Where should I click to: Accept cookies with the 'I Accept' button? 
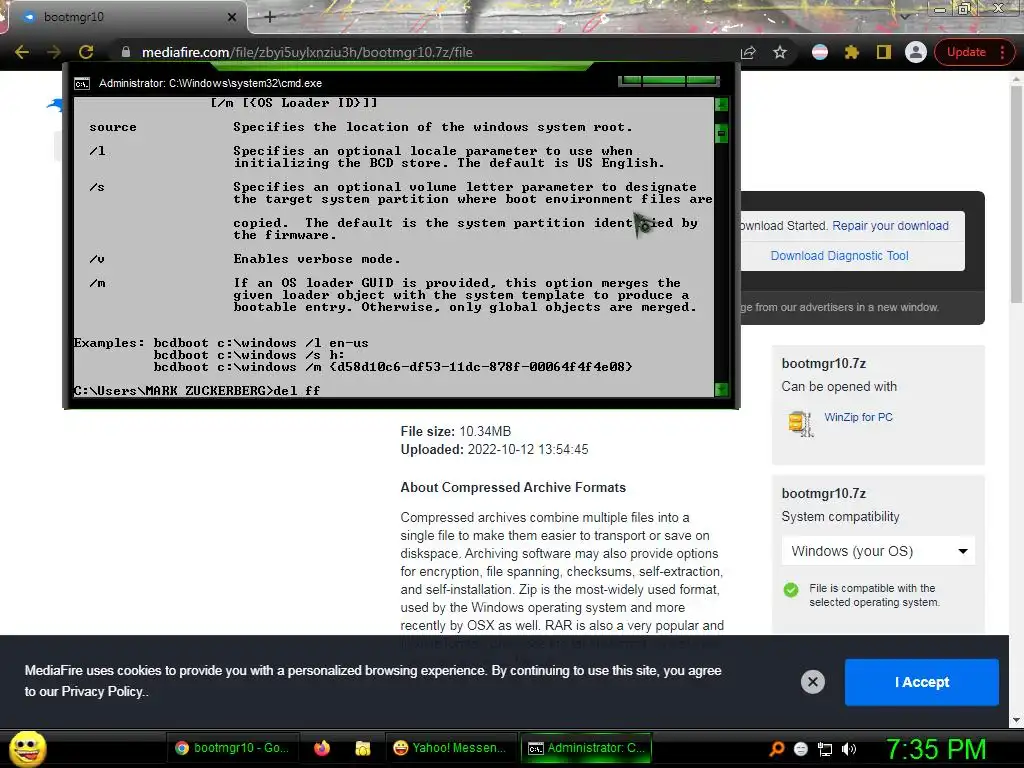(x=921, y=682)
